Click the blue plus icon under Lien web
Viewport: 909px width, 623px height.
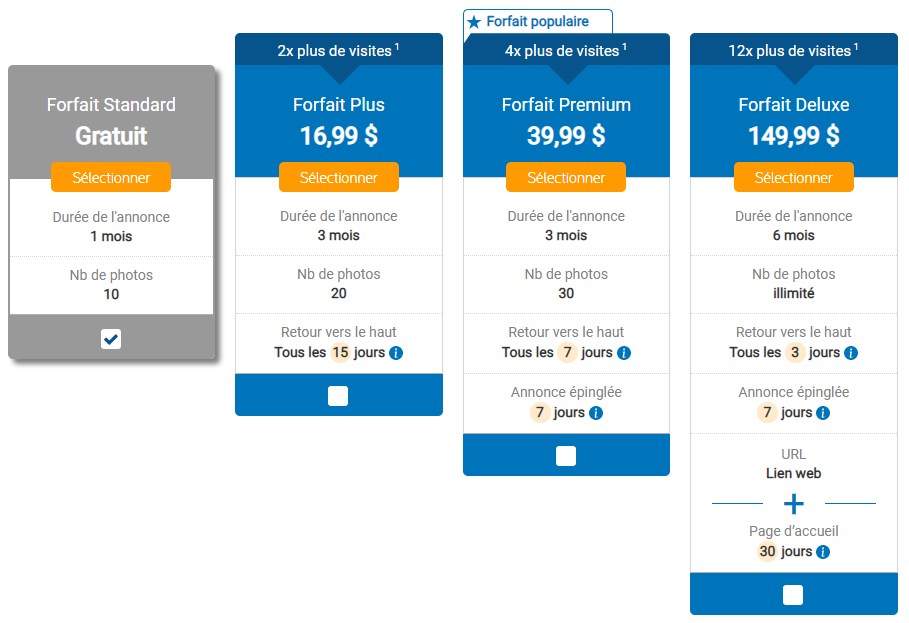tap(794, 504)
